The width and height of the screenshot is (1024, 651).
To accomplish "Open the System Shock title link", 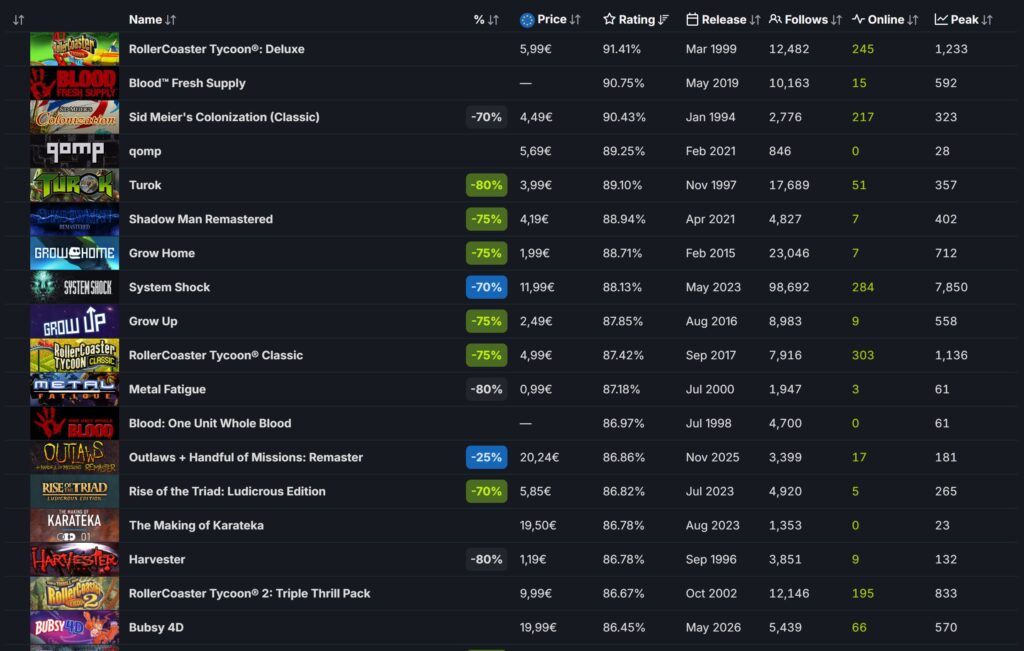I will click(169, 287).
